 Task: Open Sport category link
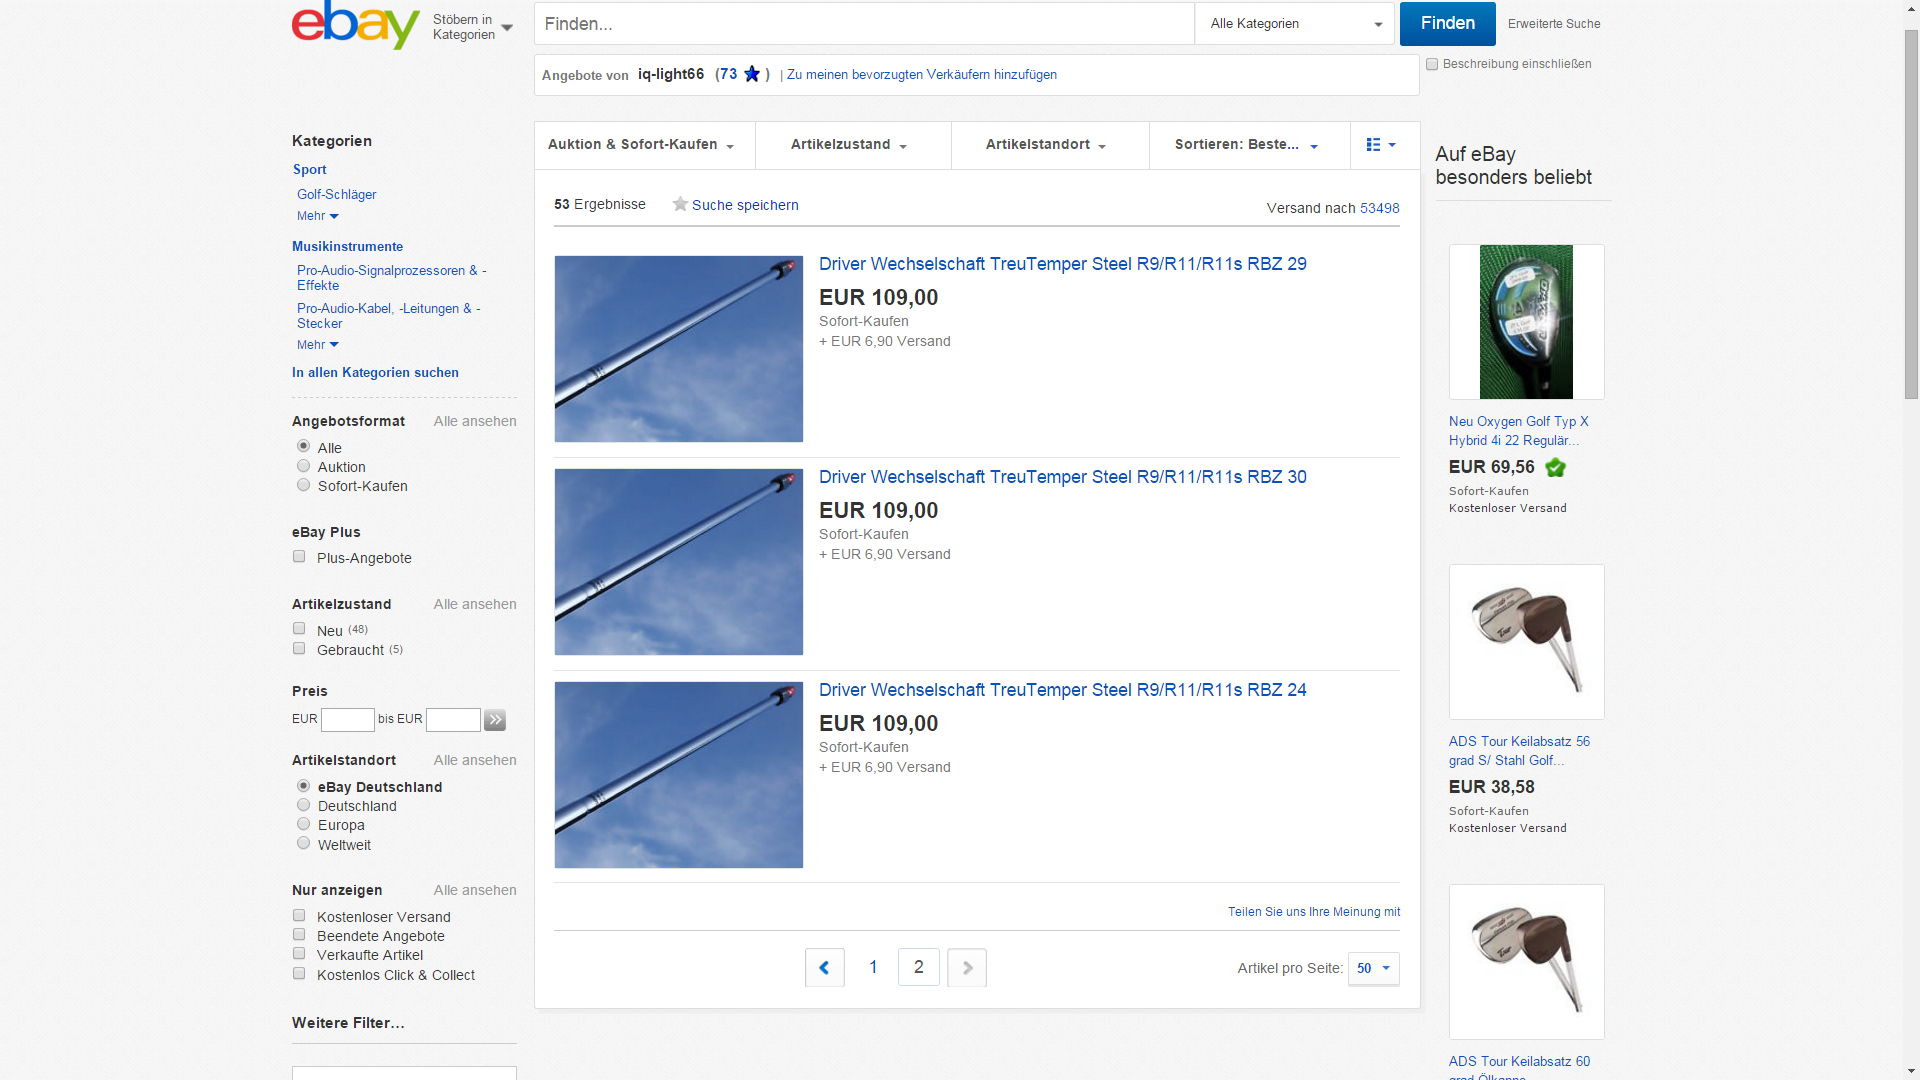309,170
